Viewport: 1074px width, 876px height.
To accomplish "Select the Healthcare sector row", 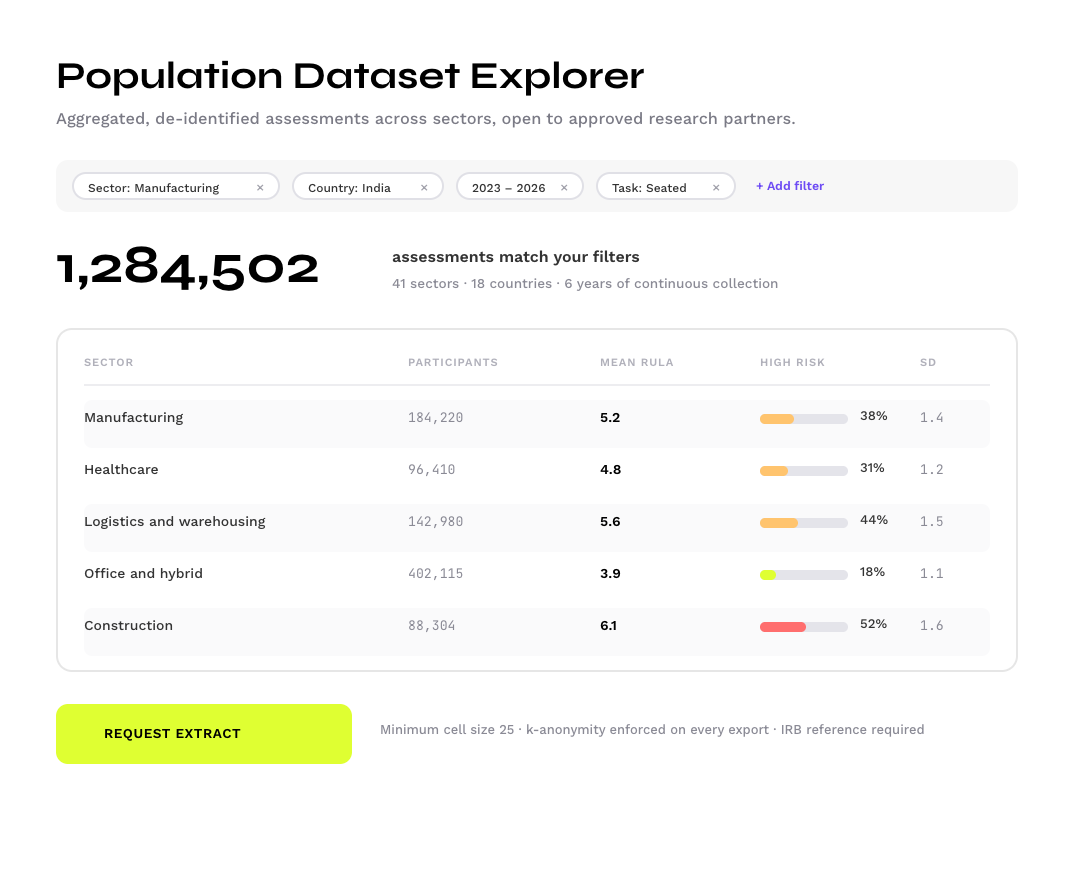I will click(x=537, y=475).
